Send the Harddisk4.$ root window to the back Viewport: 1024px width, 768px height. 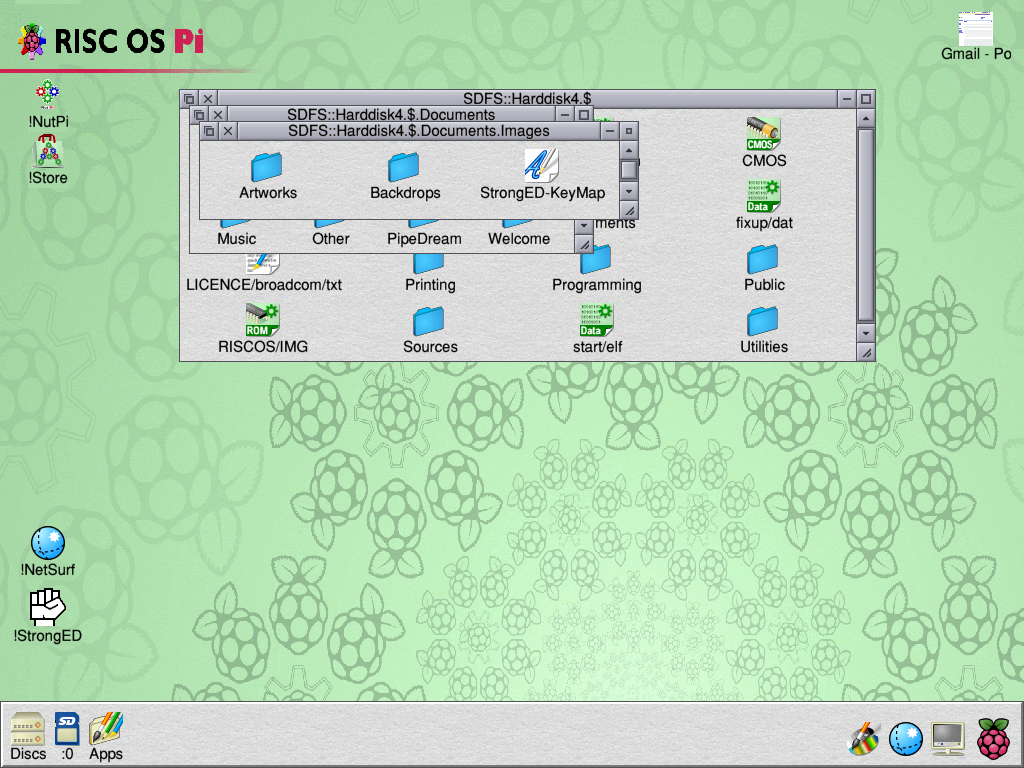pyautogui.click(x=189, y=99)
